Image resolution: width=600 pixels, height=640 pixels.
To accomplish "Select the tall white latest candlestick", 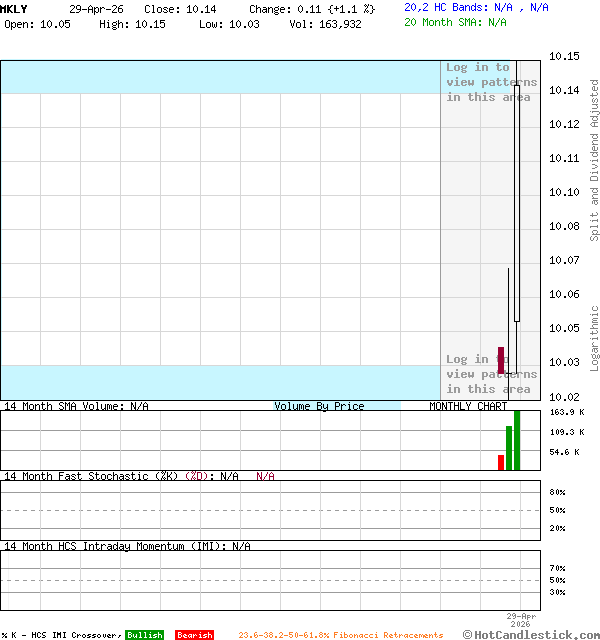I will [517, 200].
